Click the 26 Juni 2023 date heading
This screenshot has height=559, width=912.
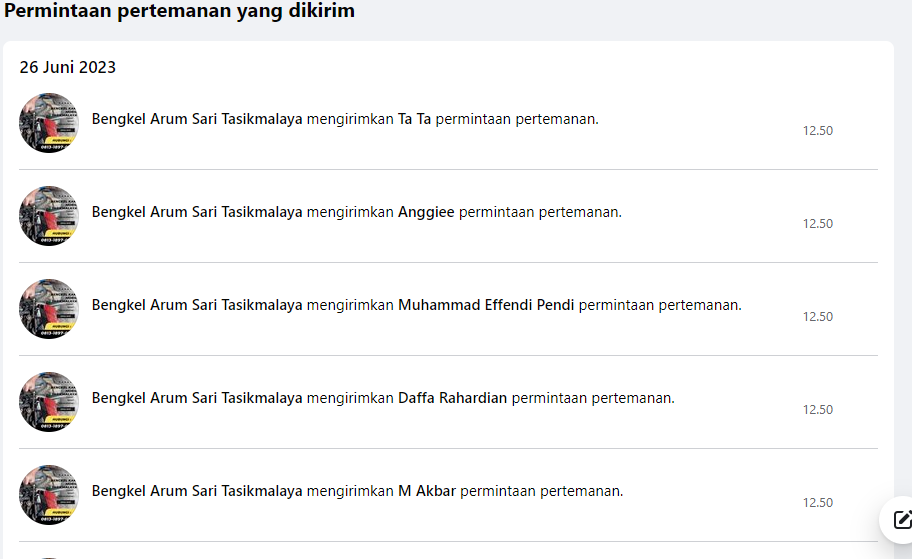click(67, 67)
